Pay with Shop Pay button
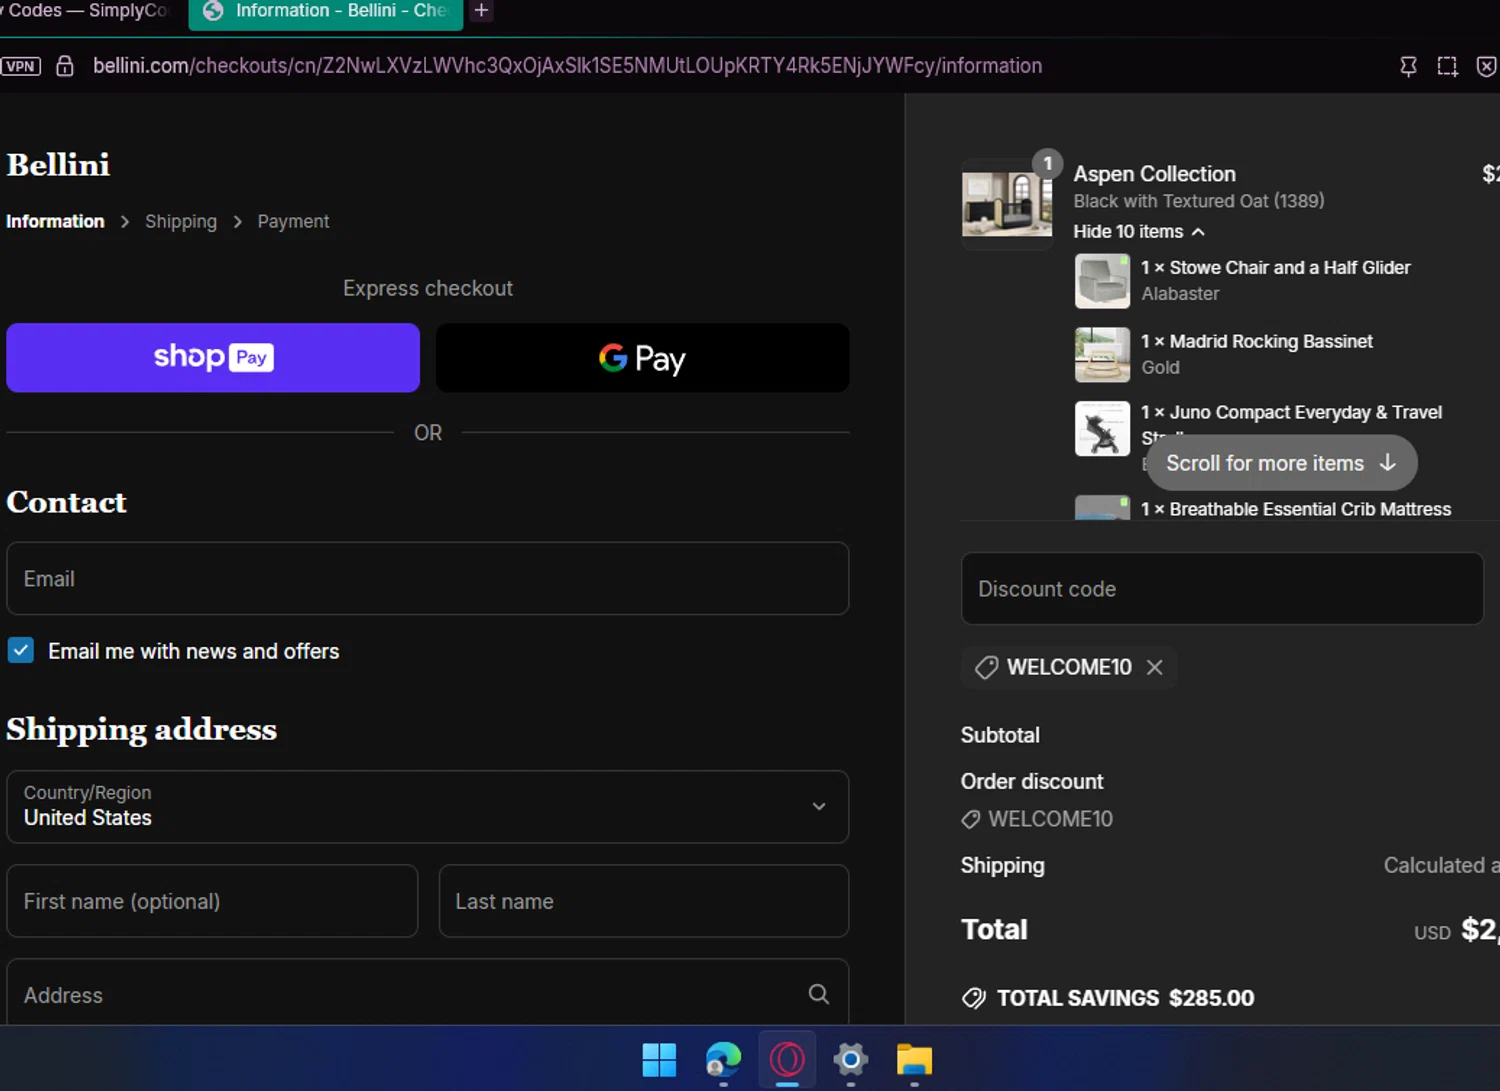 (213, 357)
